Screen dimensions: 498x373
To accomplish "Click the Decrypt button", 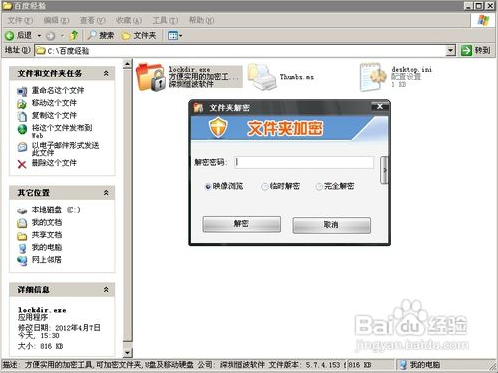I will (242, 224).
